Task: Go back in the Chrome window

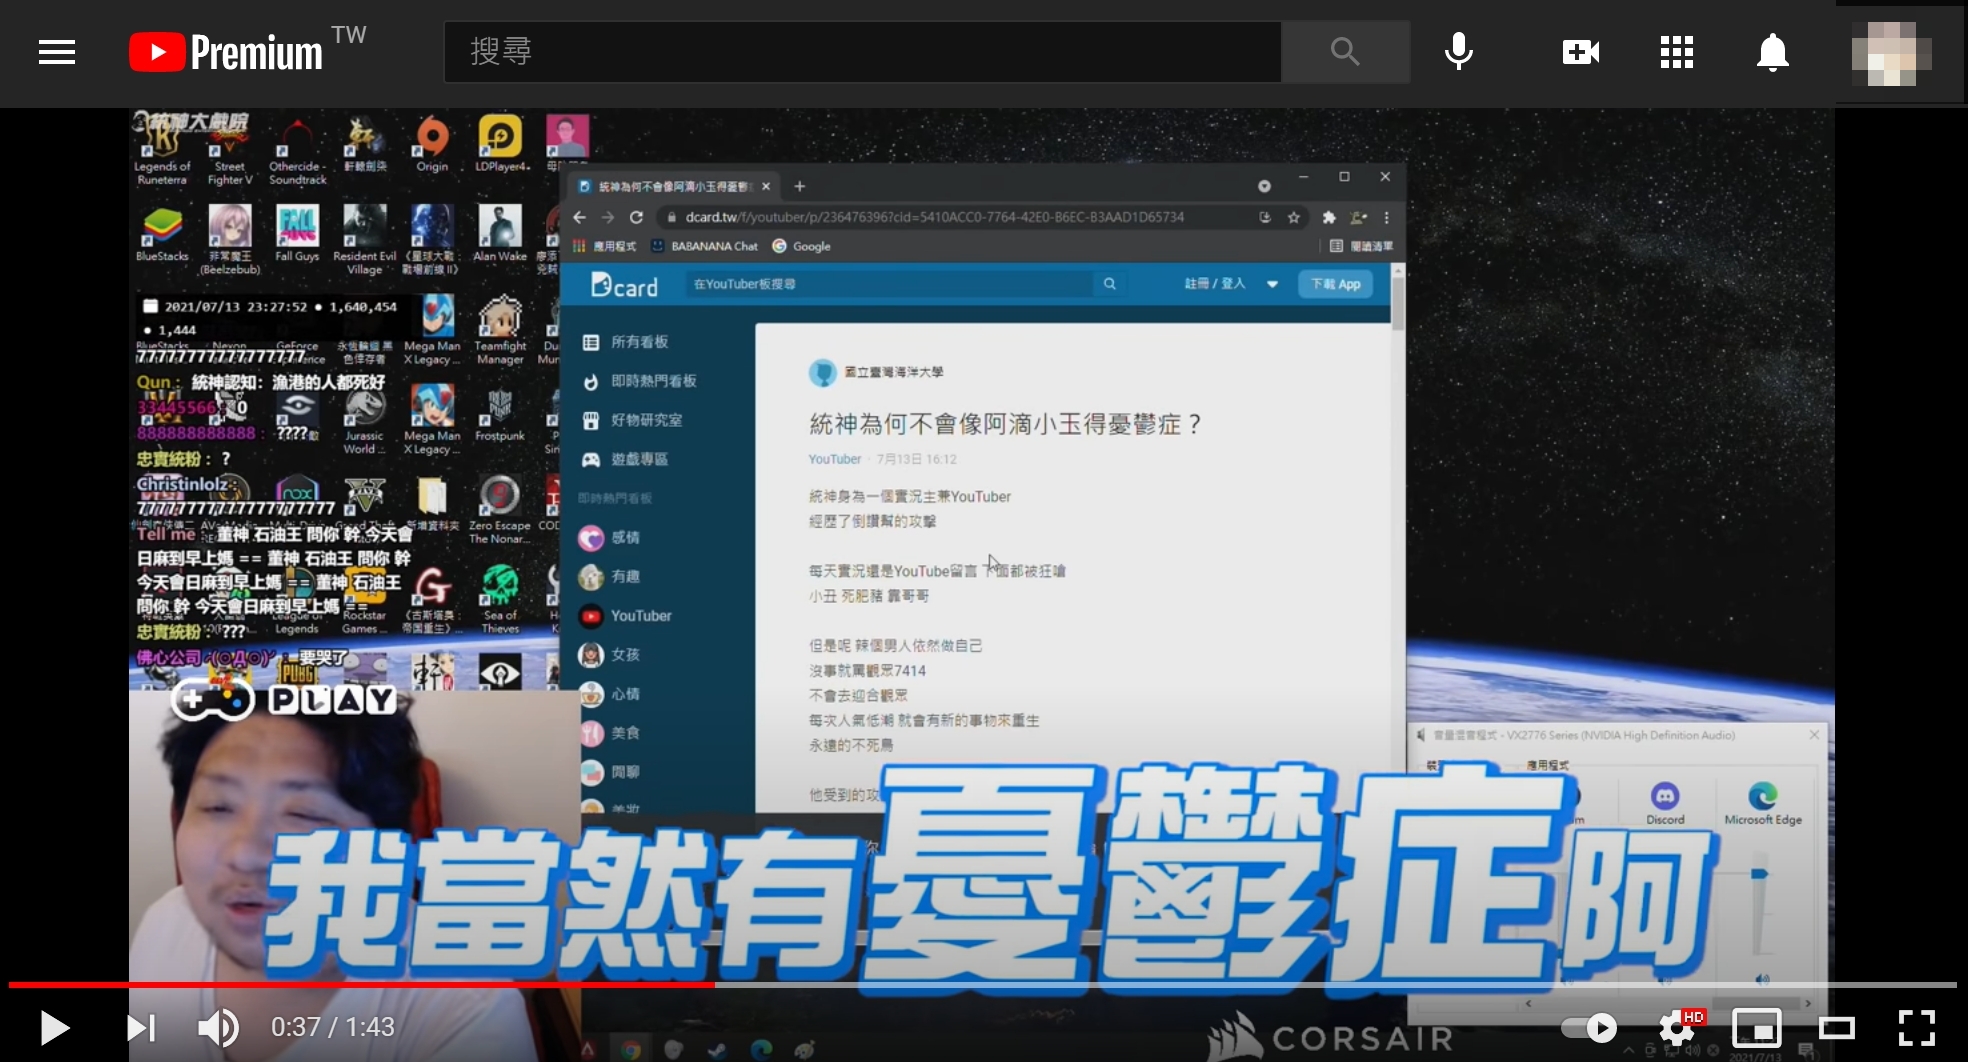Action: pos(580,217)
